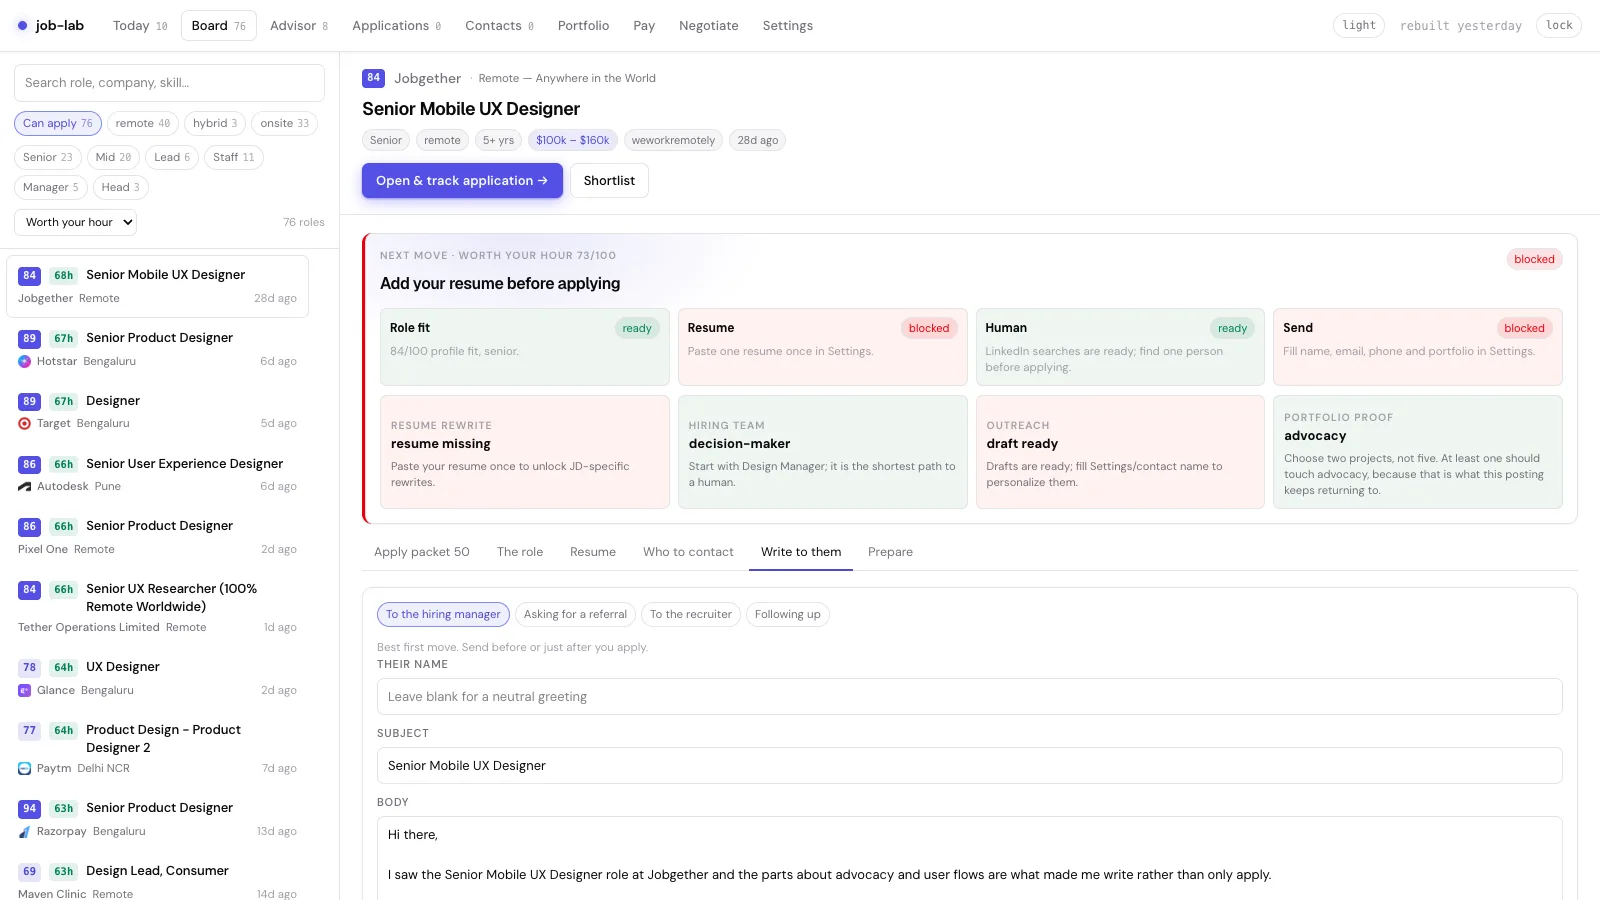Screen dimensions: 1600x900
Task: Go to Applications in top navigation
Action: (x=396, y=26)
